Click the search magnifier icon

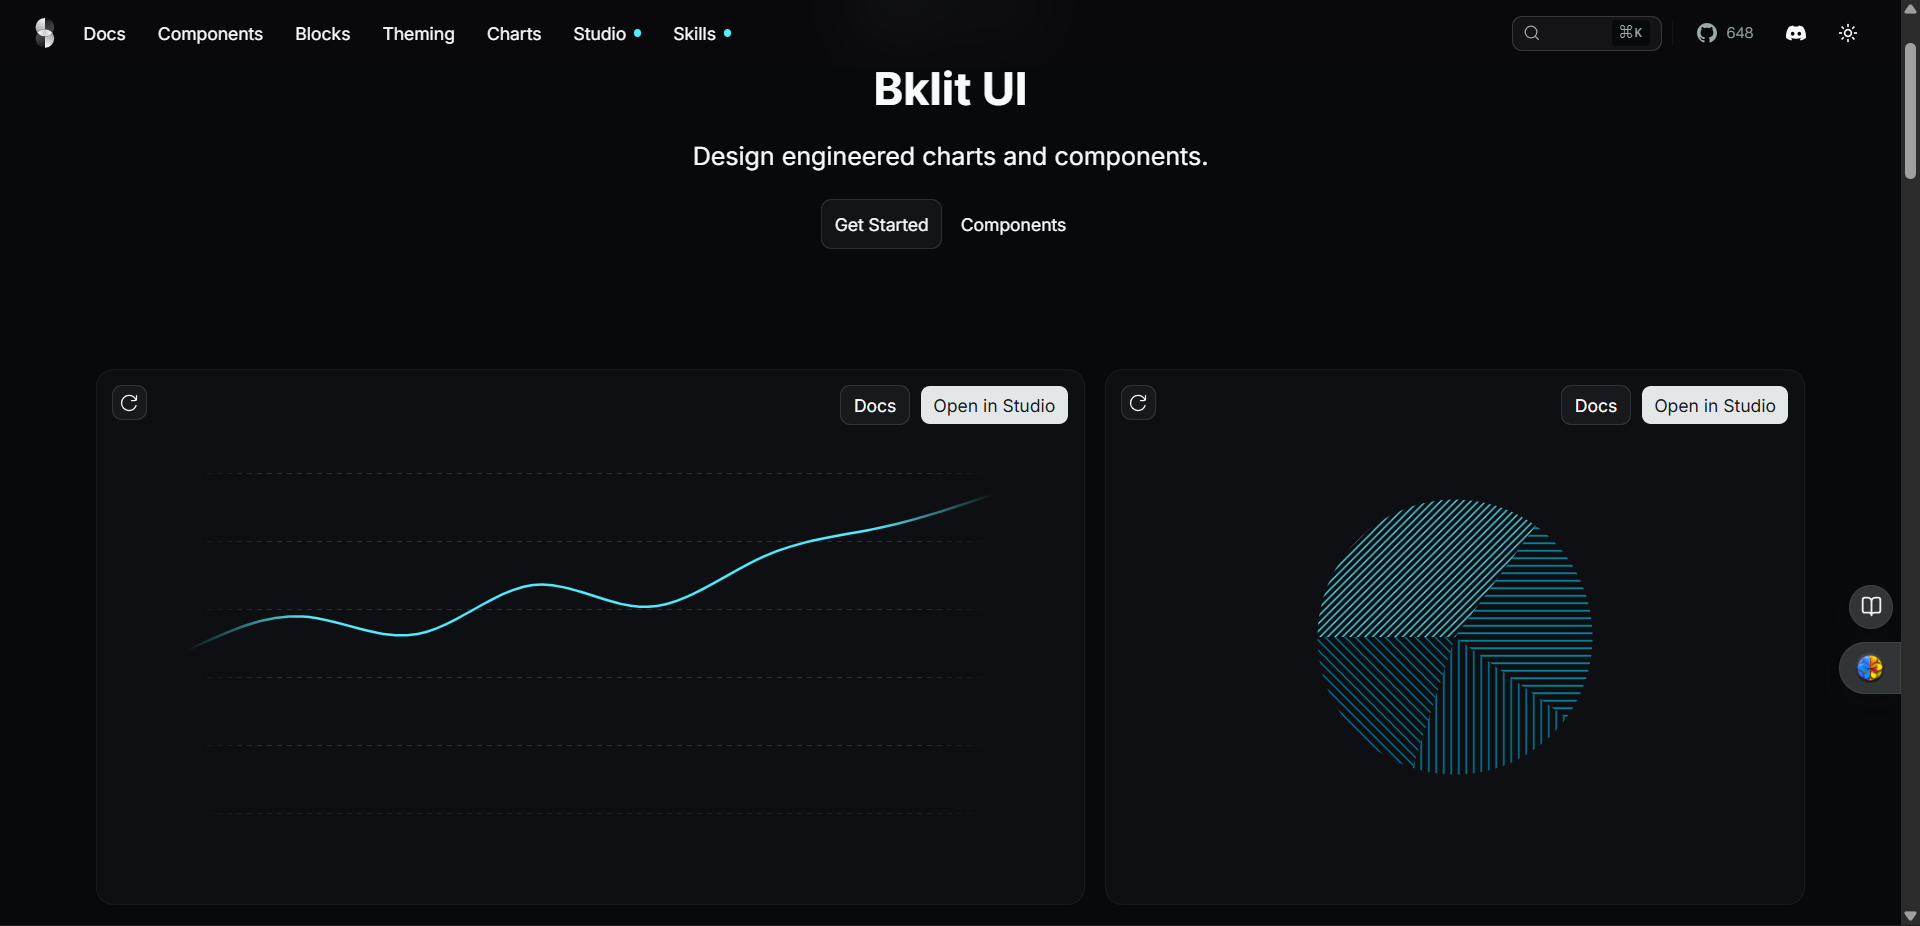[1532, 33]
